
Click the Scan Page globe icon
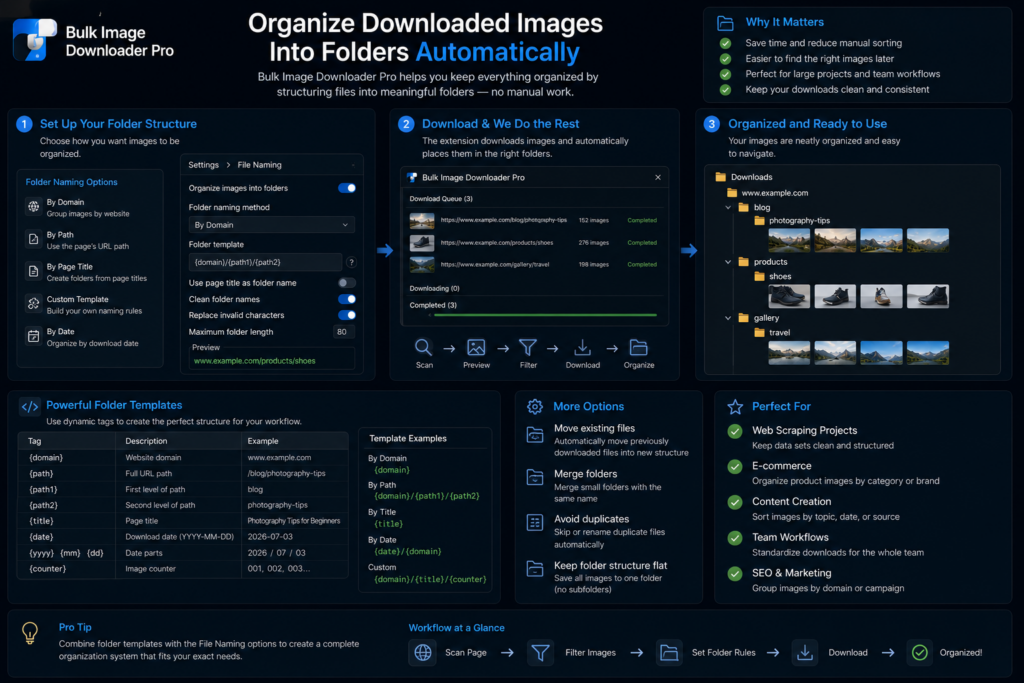(423, 652)
